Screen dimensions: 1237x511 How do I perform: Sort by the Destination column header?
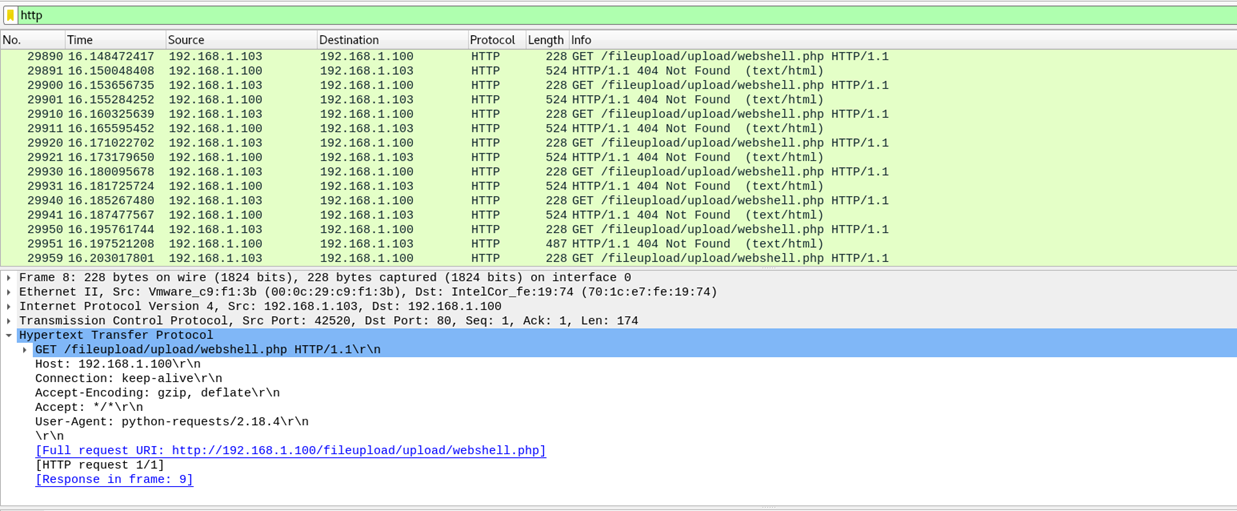click(392, 40)
